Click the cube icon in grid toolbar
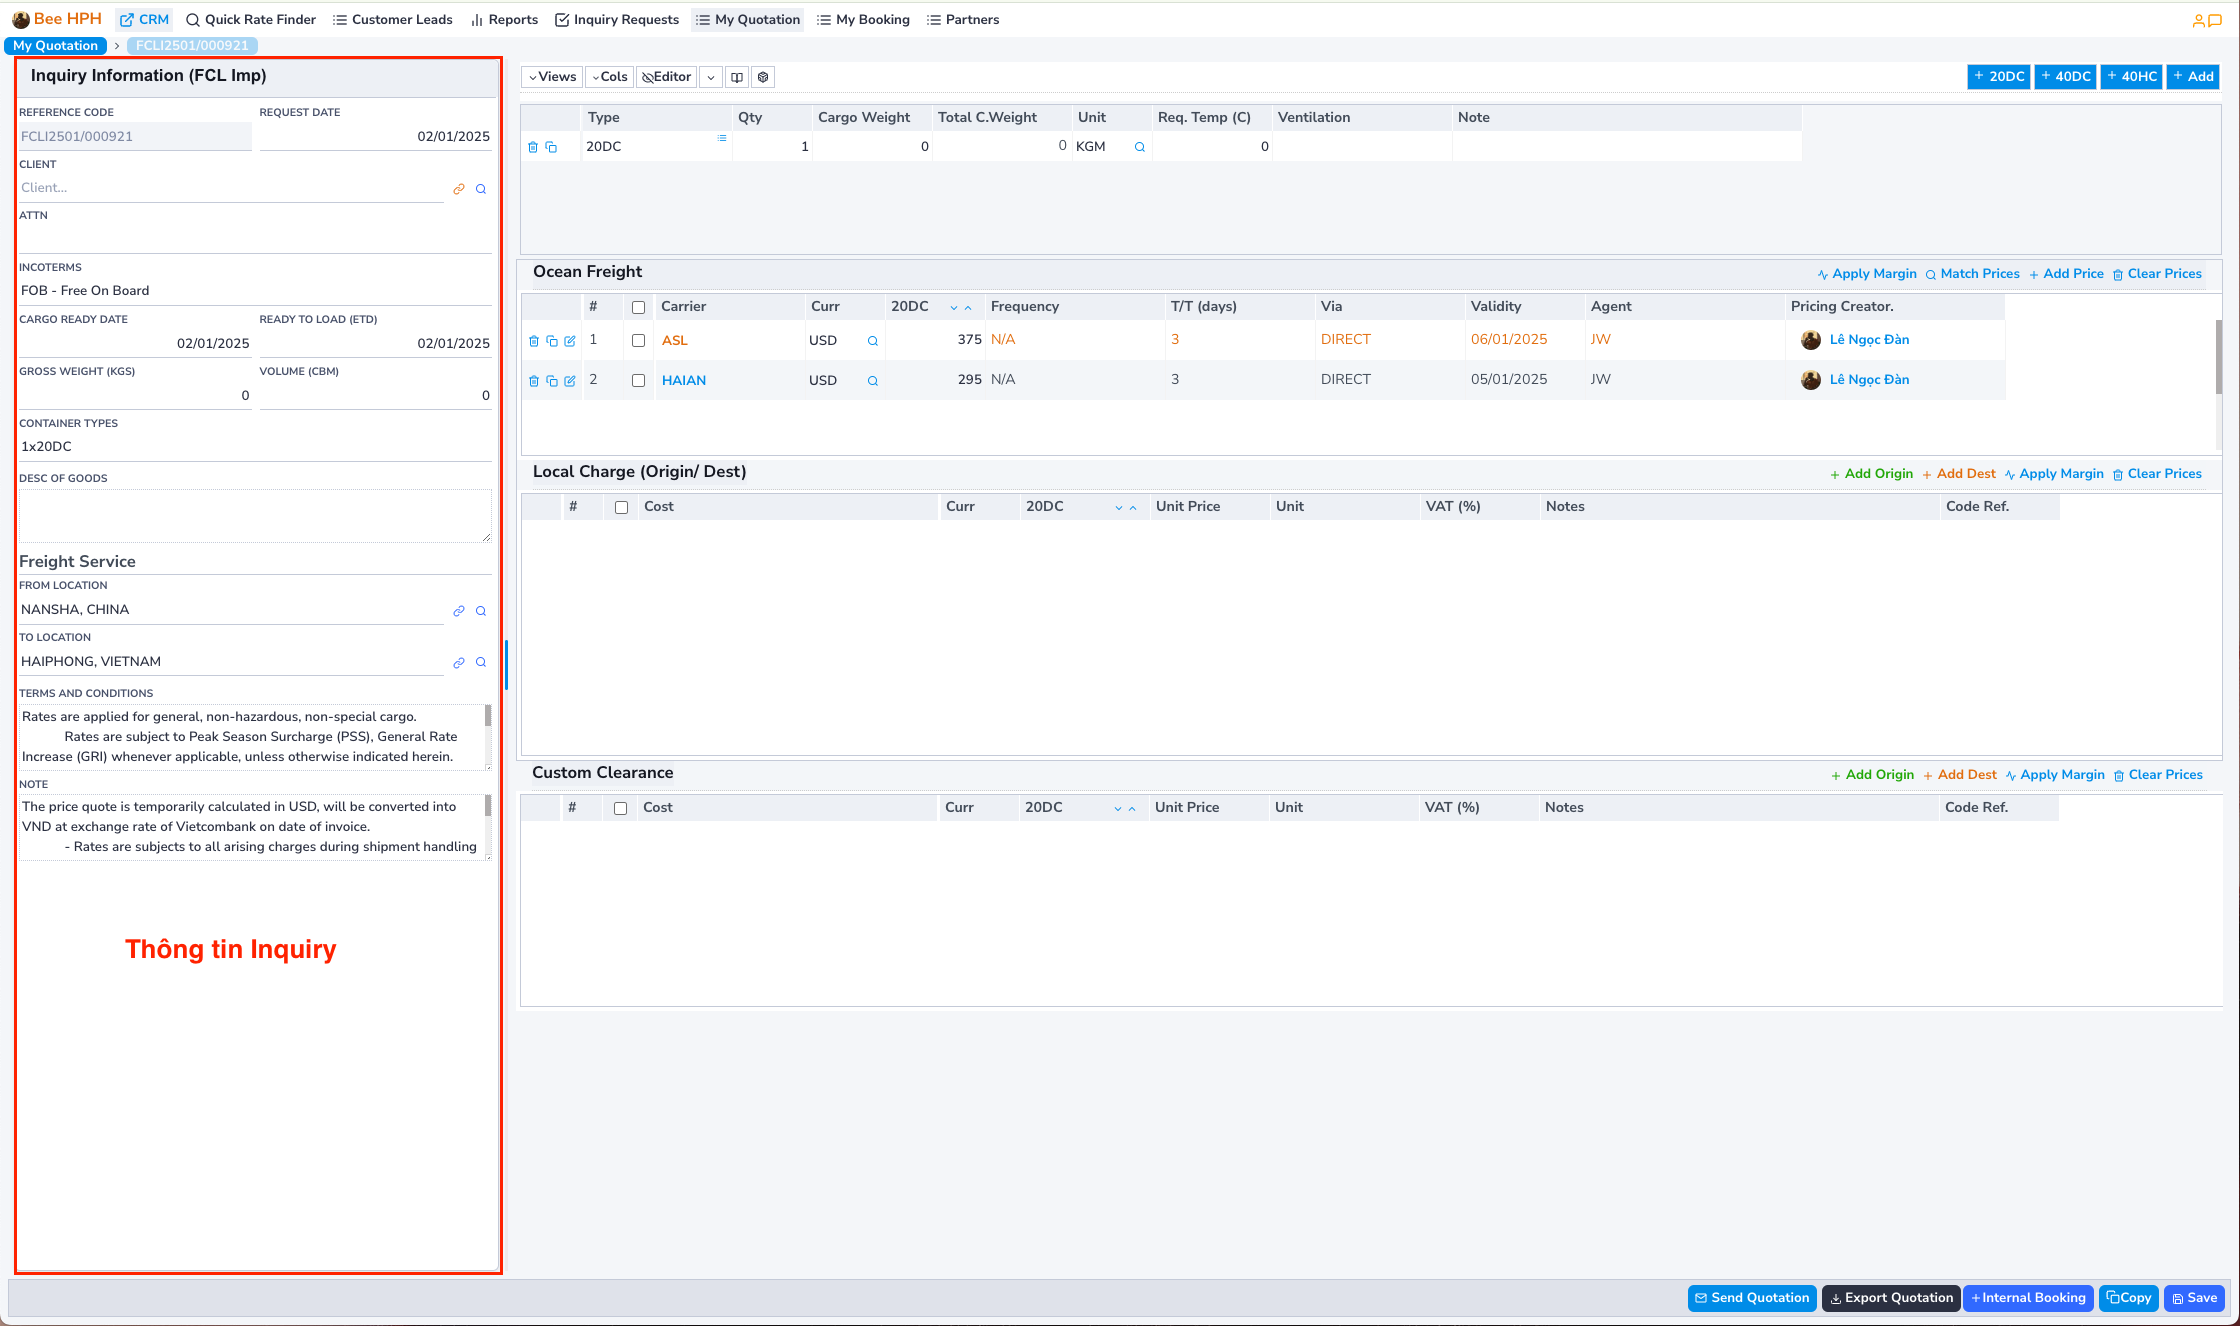The height and width of the screenshot is (1326, 2240). pyautogui.click(x=763, y=77)
